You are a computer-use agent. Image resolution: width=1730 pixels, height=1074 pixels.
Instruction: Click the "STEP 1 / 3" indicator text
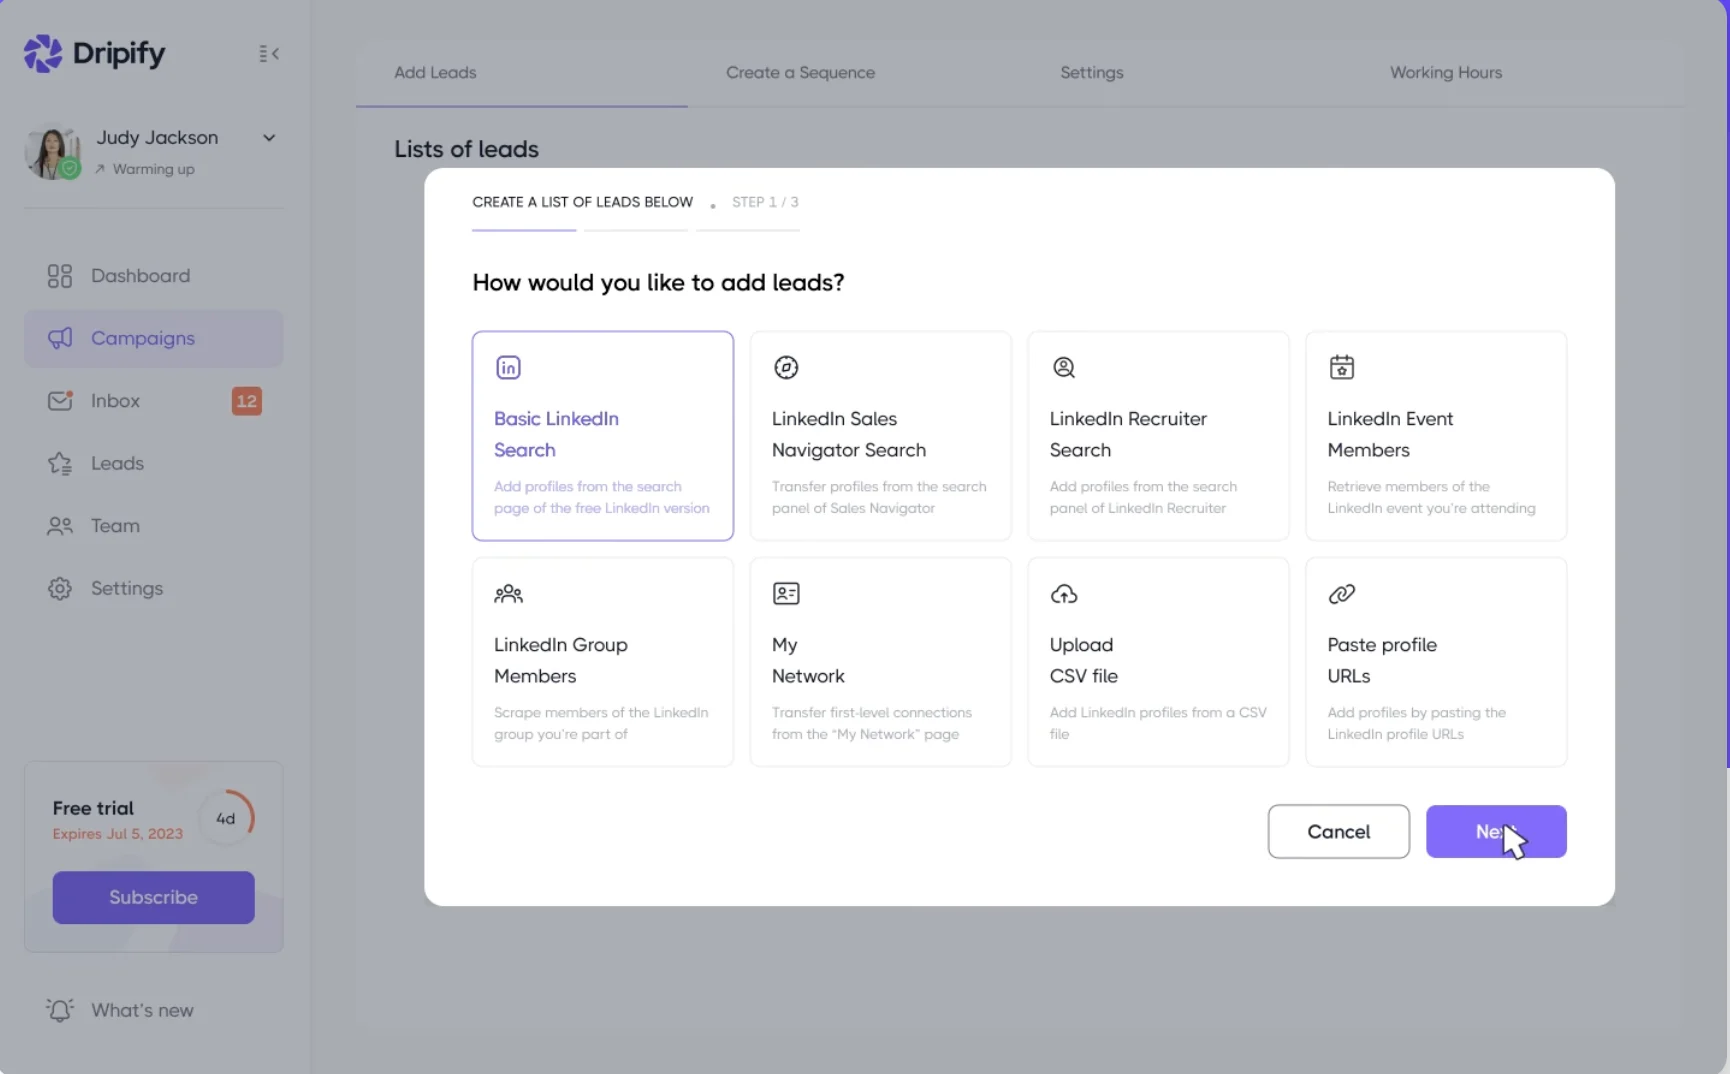(765, 202)
